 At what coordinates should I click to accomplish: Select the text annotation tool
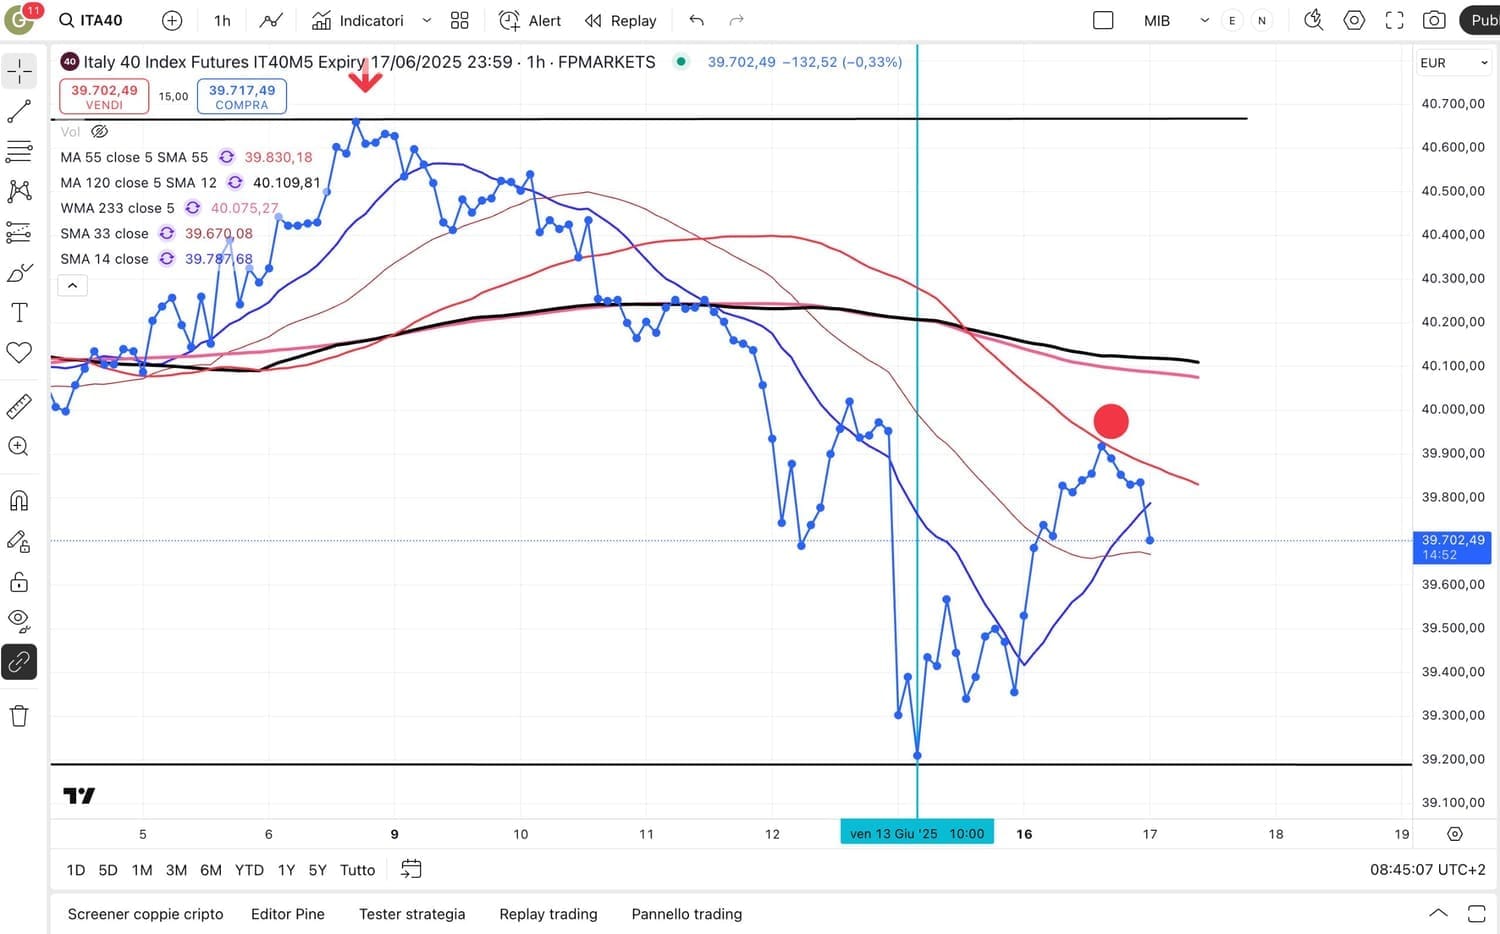coord(19,313)
